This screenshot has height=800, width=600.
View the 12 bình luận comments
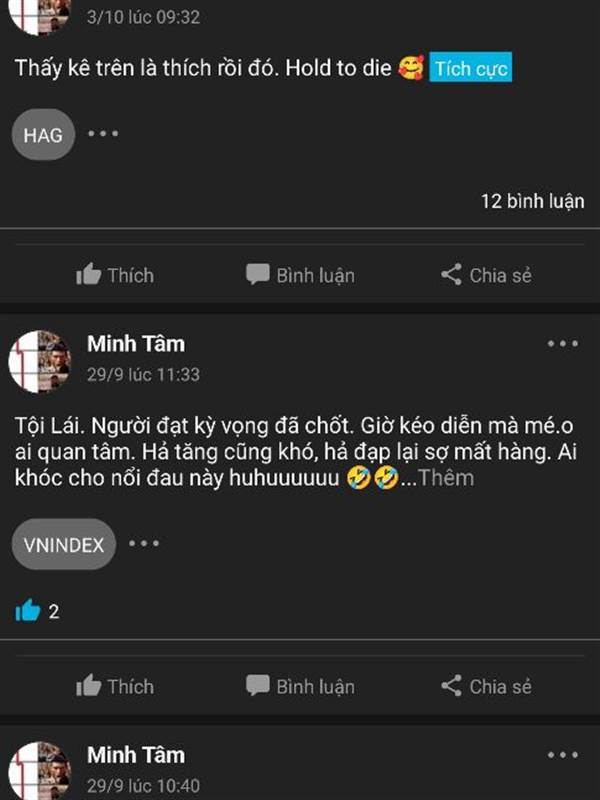[532, 201]
